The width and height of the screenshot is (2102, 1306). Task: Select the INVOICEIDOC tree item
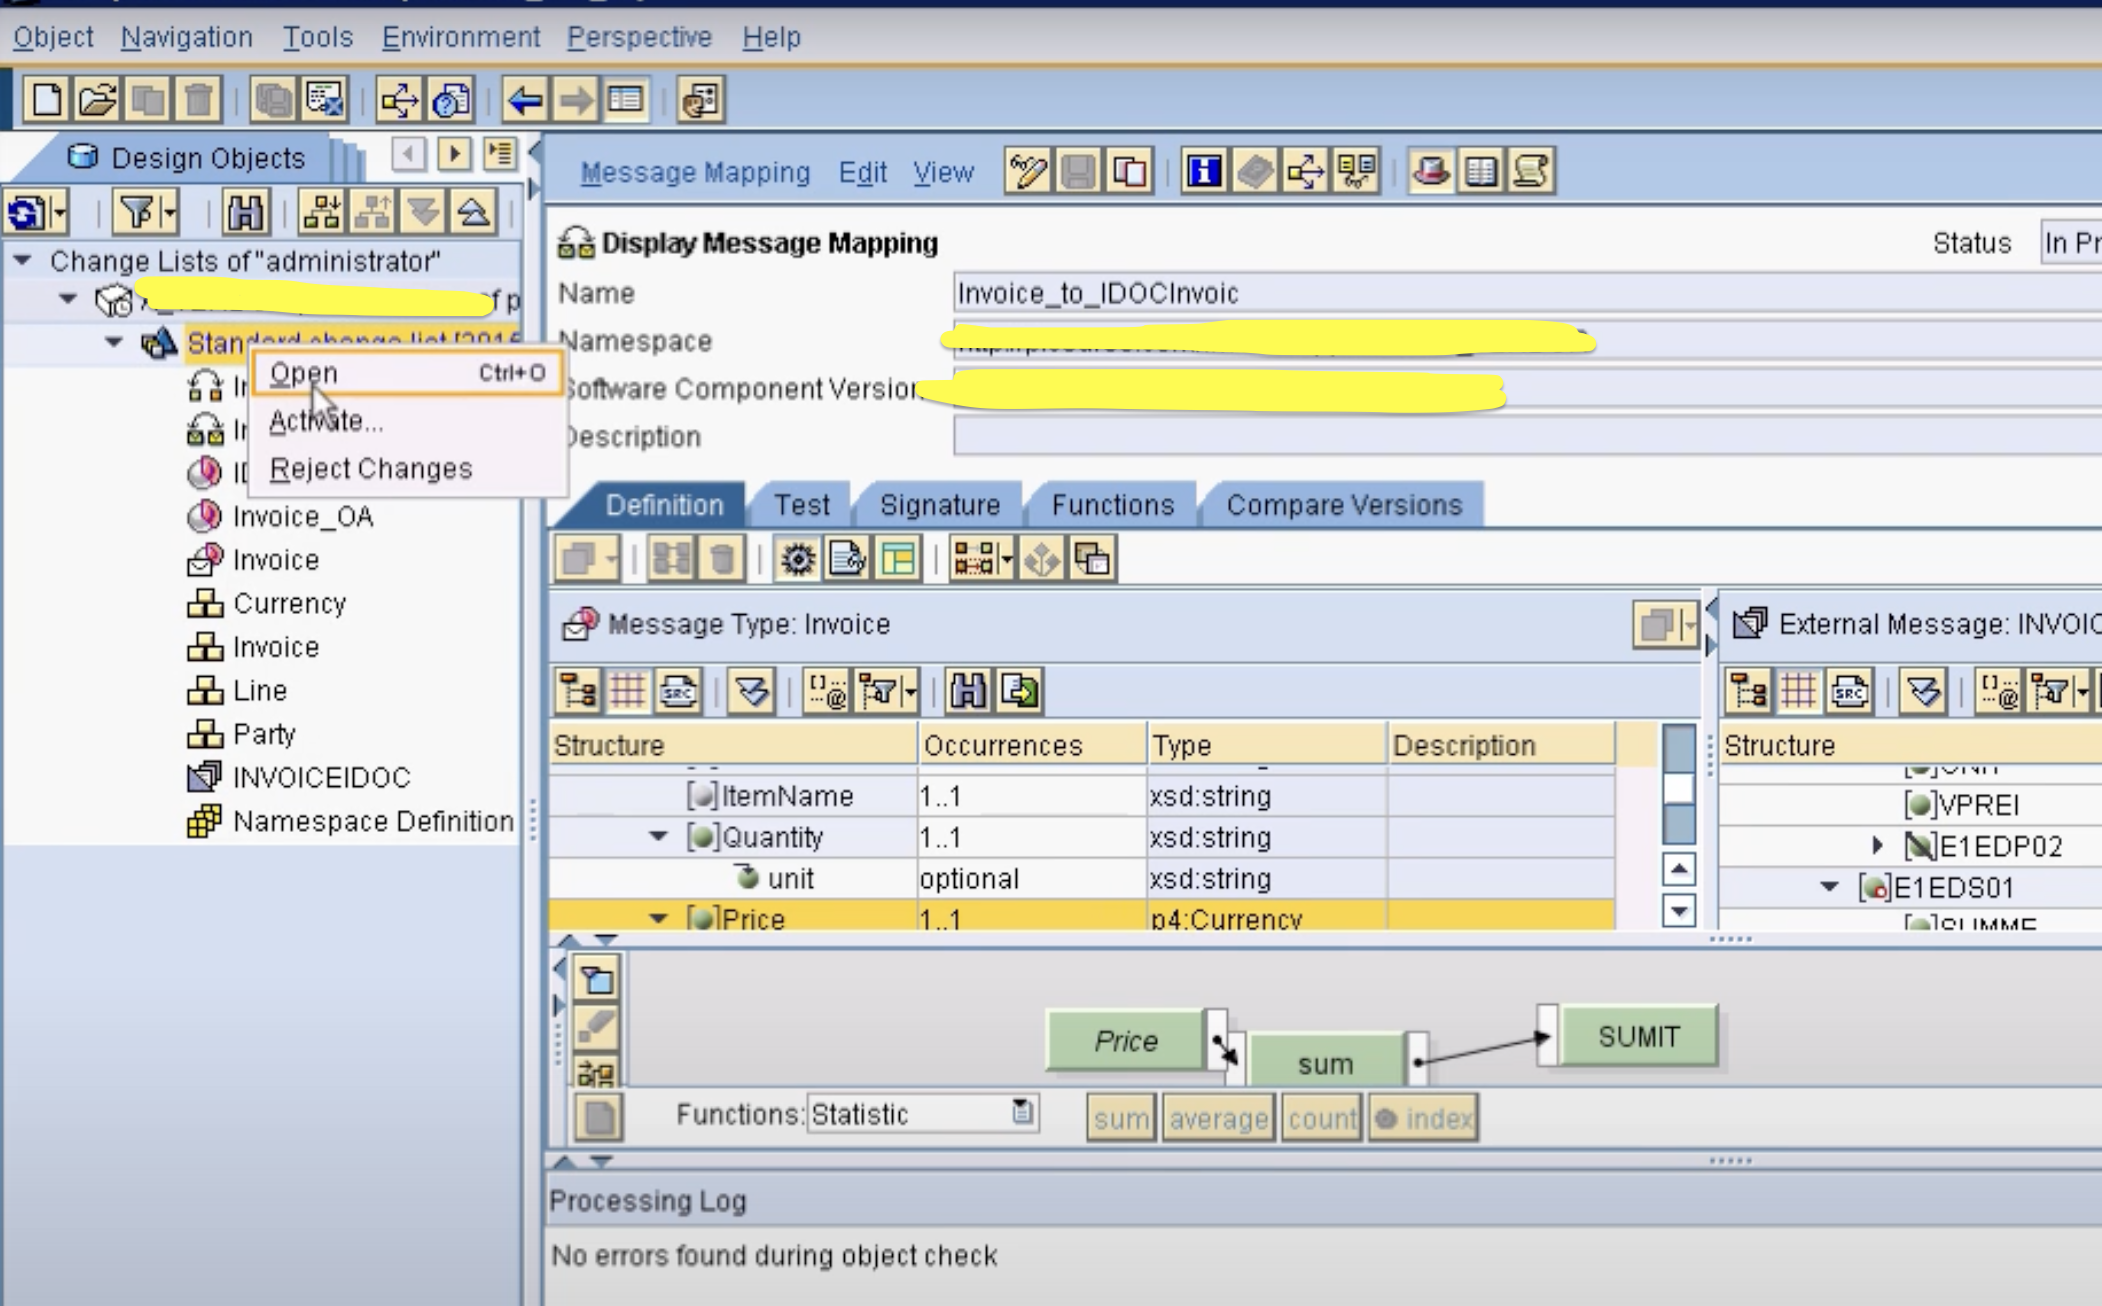pyautogui.click(x=321, y=778)
